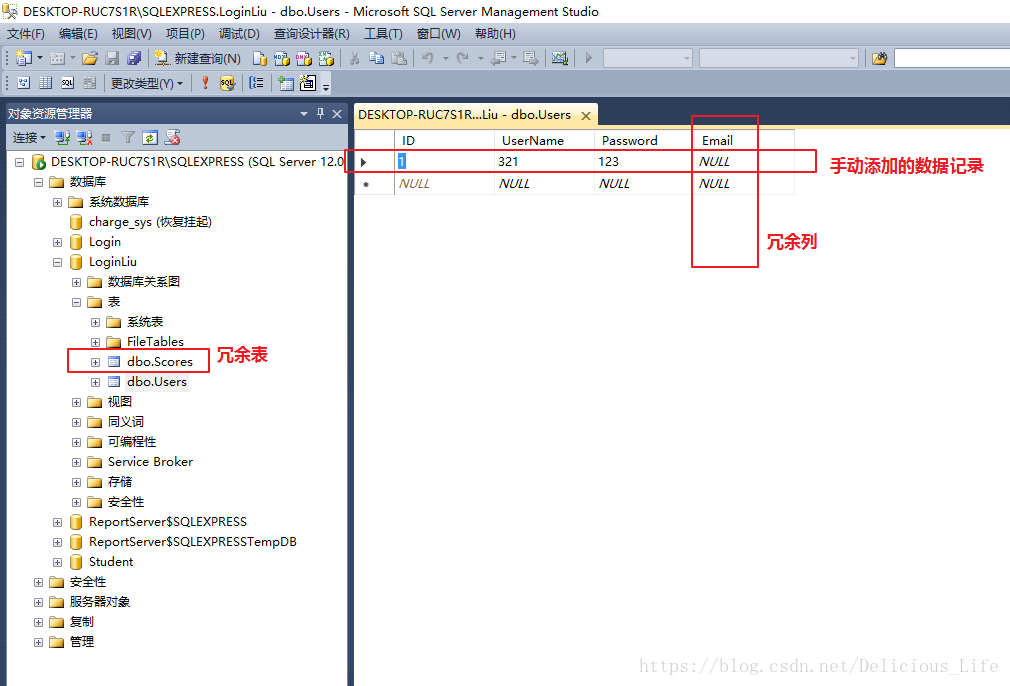The image size is (1010, 686).
Task: Click 新建查询(N) new query button
Action: [197, 58]
